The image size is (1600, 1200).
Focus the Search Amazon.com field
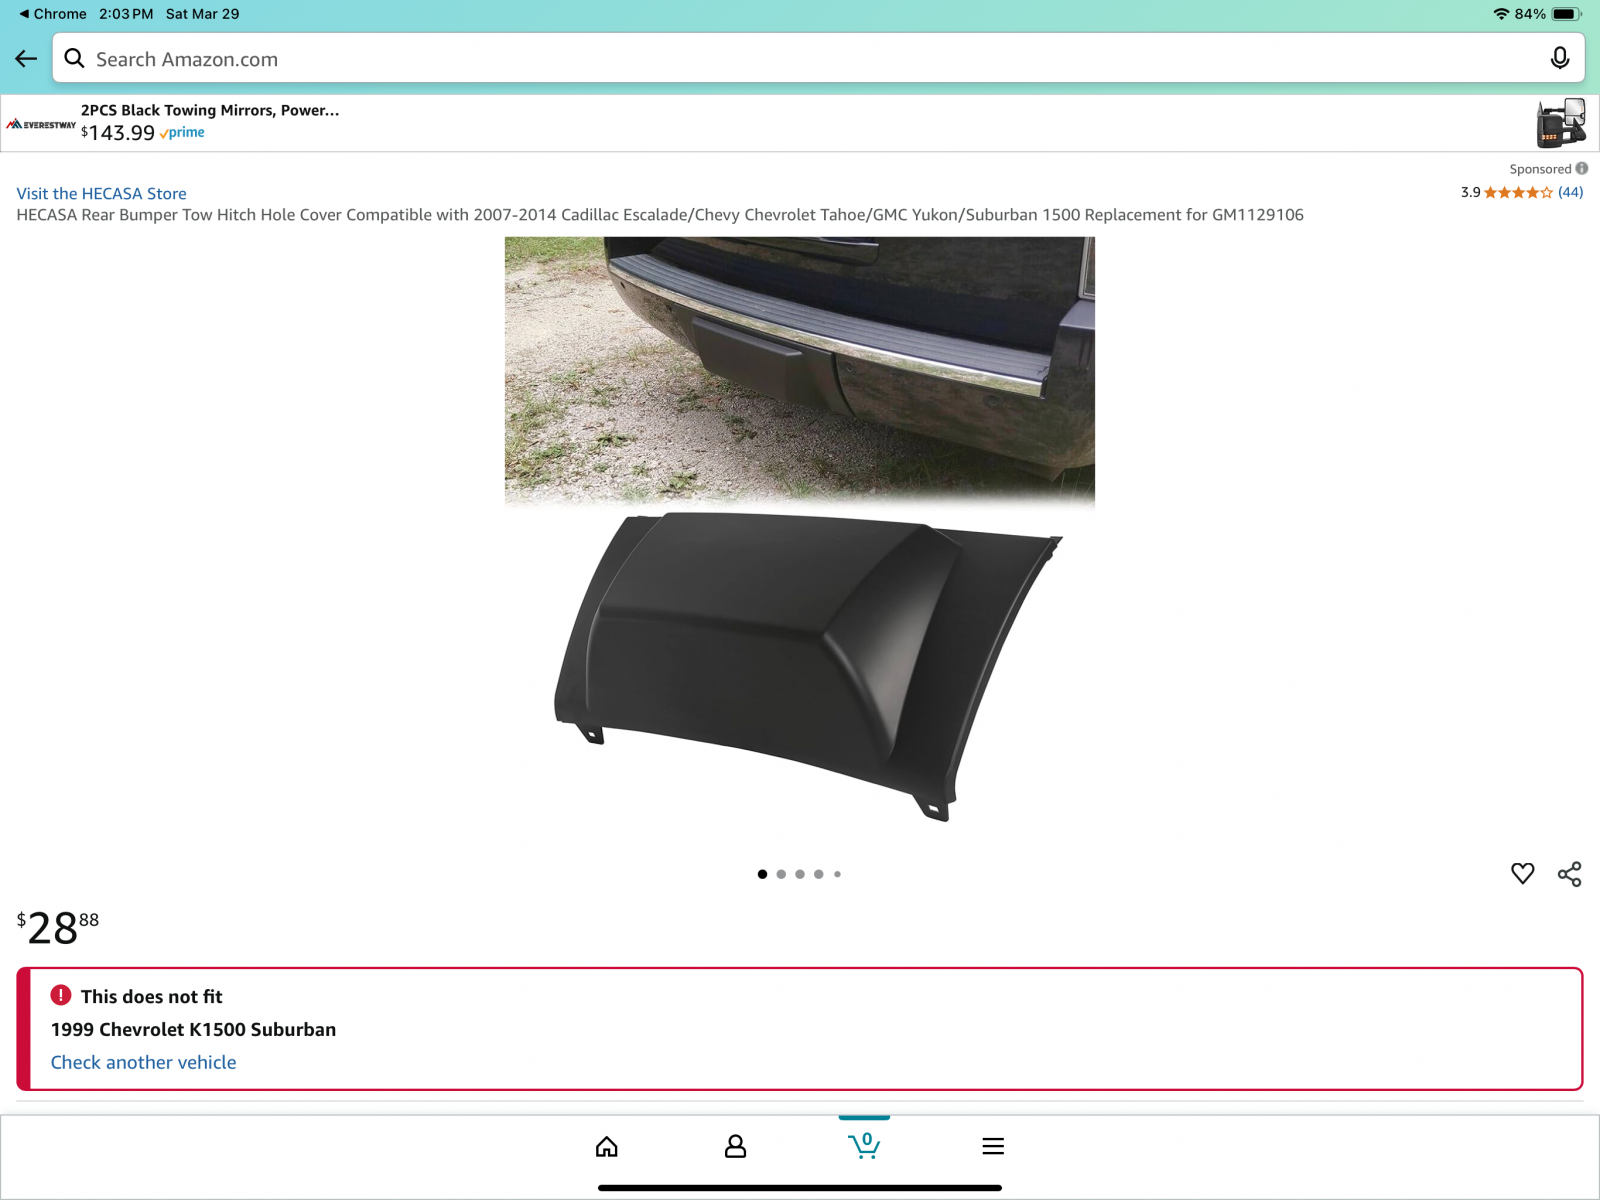pos(818,58)
